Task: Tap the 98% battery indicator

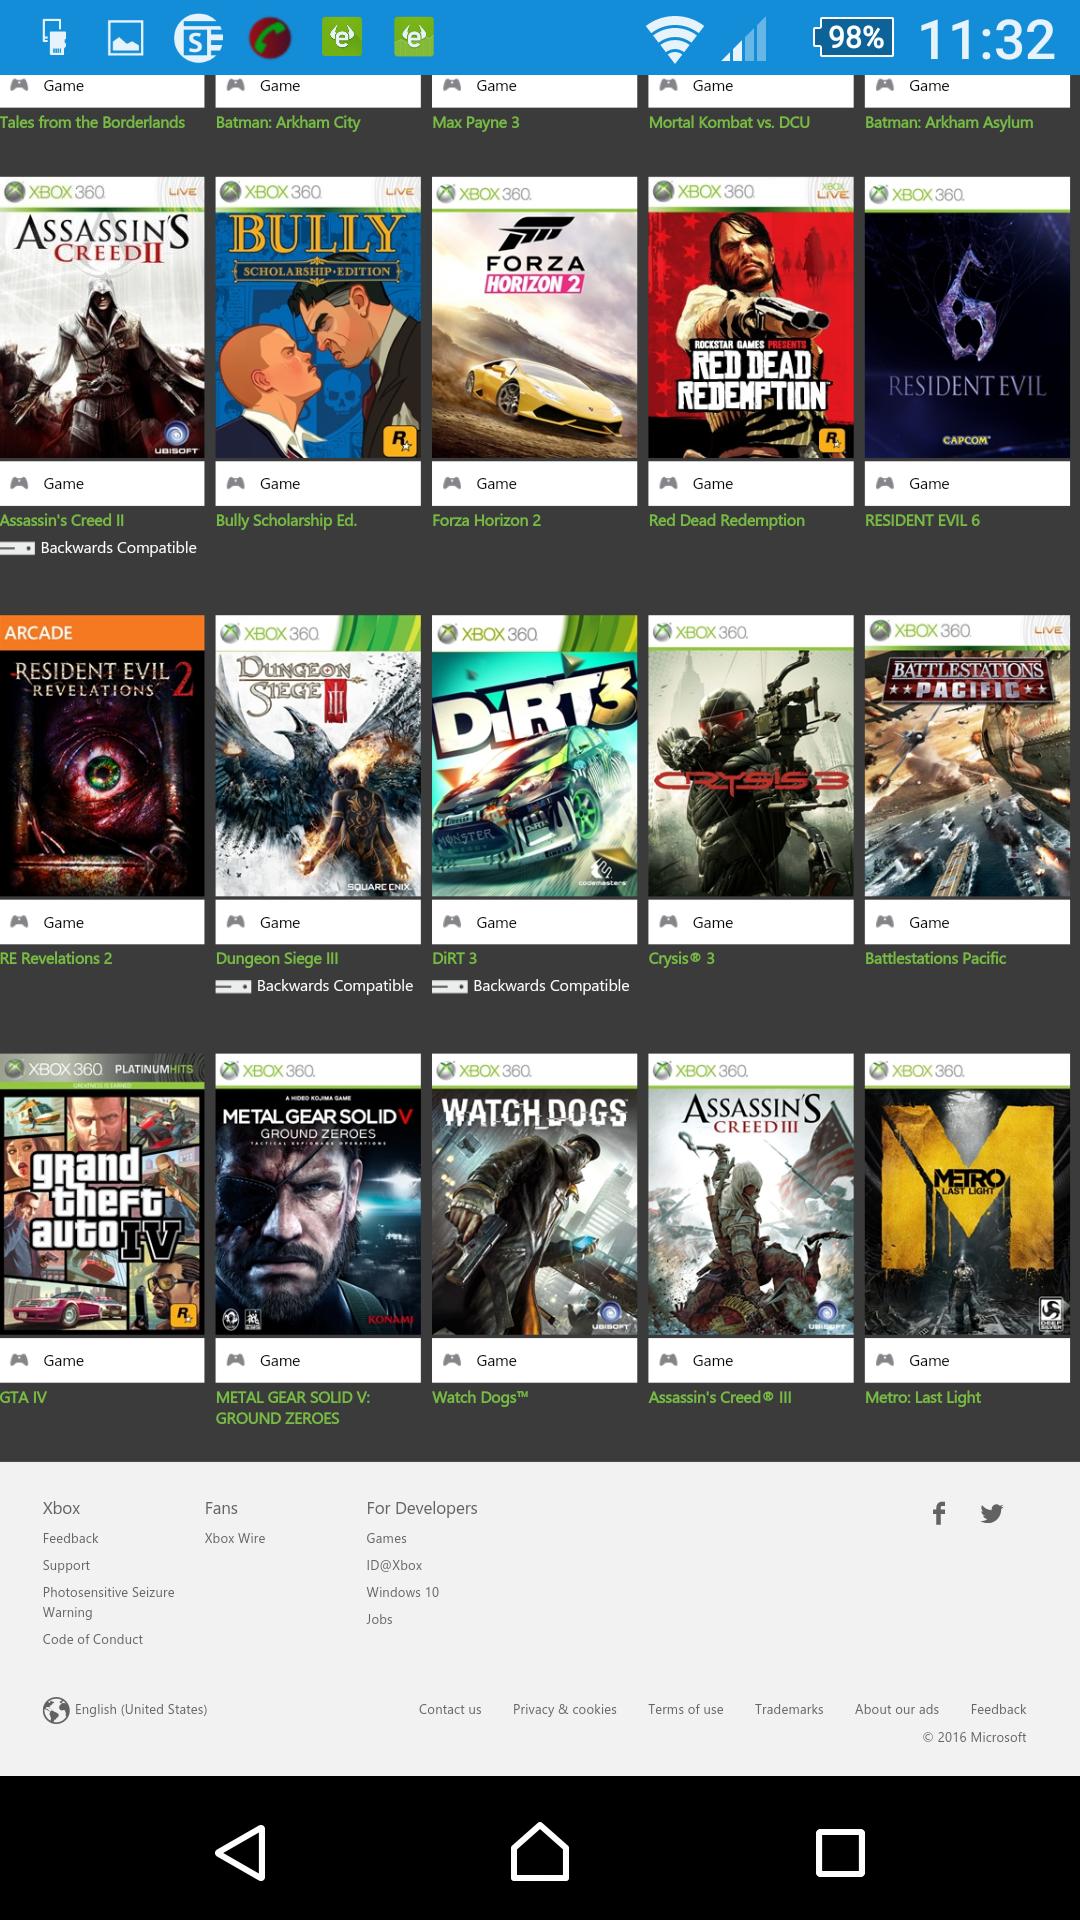Action: tap(853, 38)
